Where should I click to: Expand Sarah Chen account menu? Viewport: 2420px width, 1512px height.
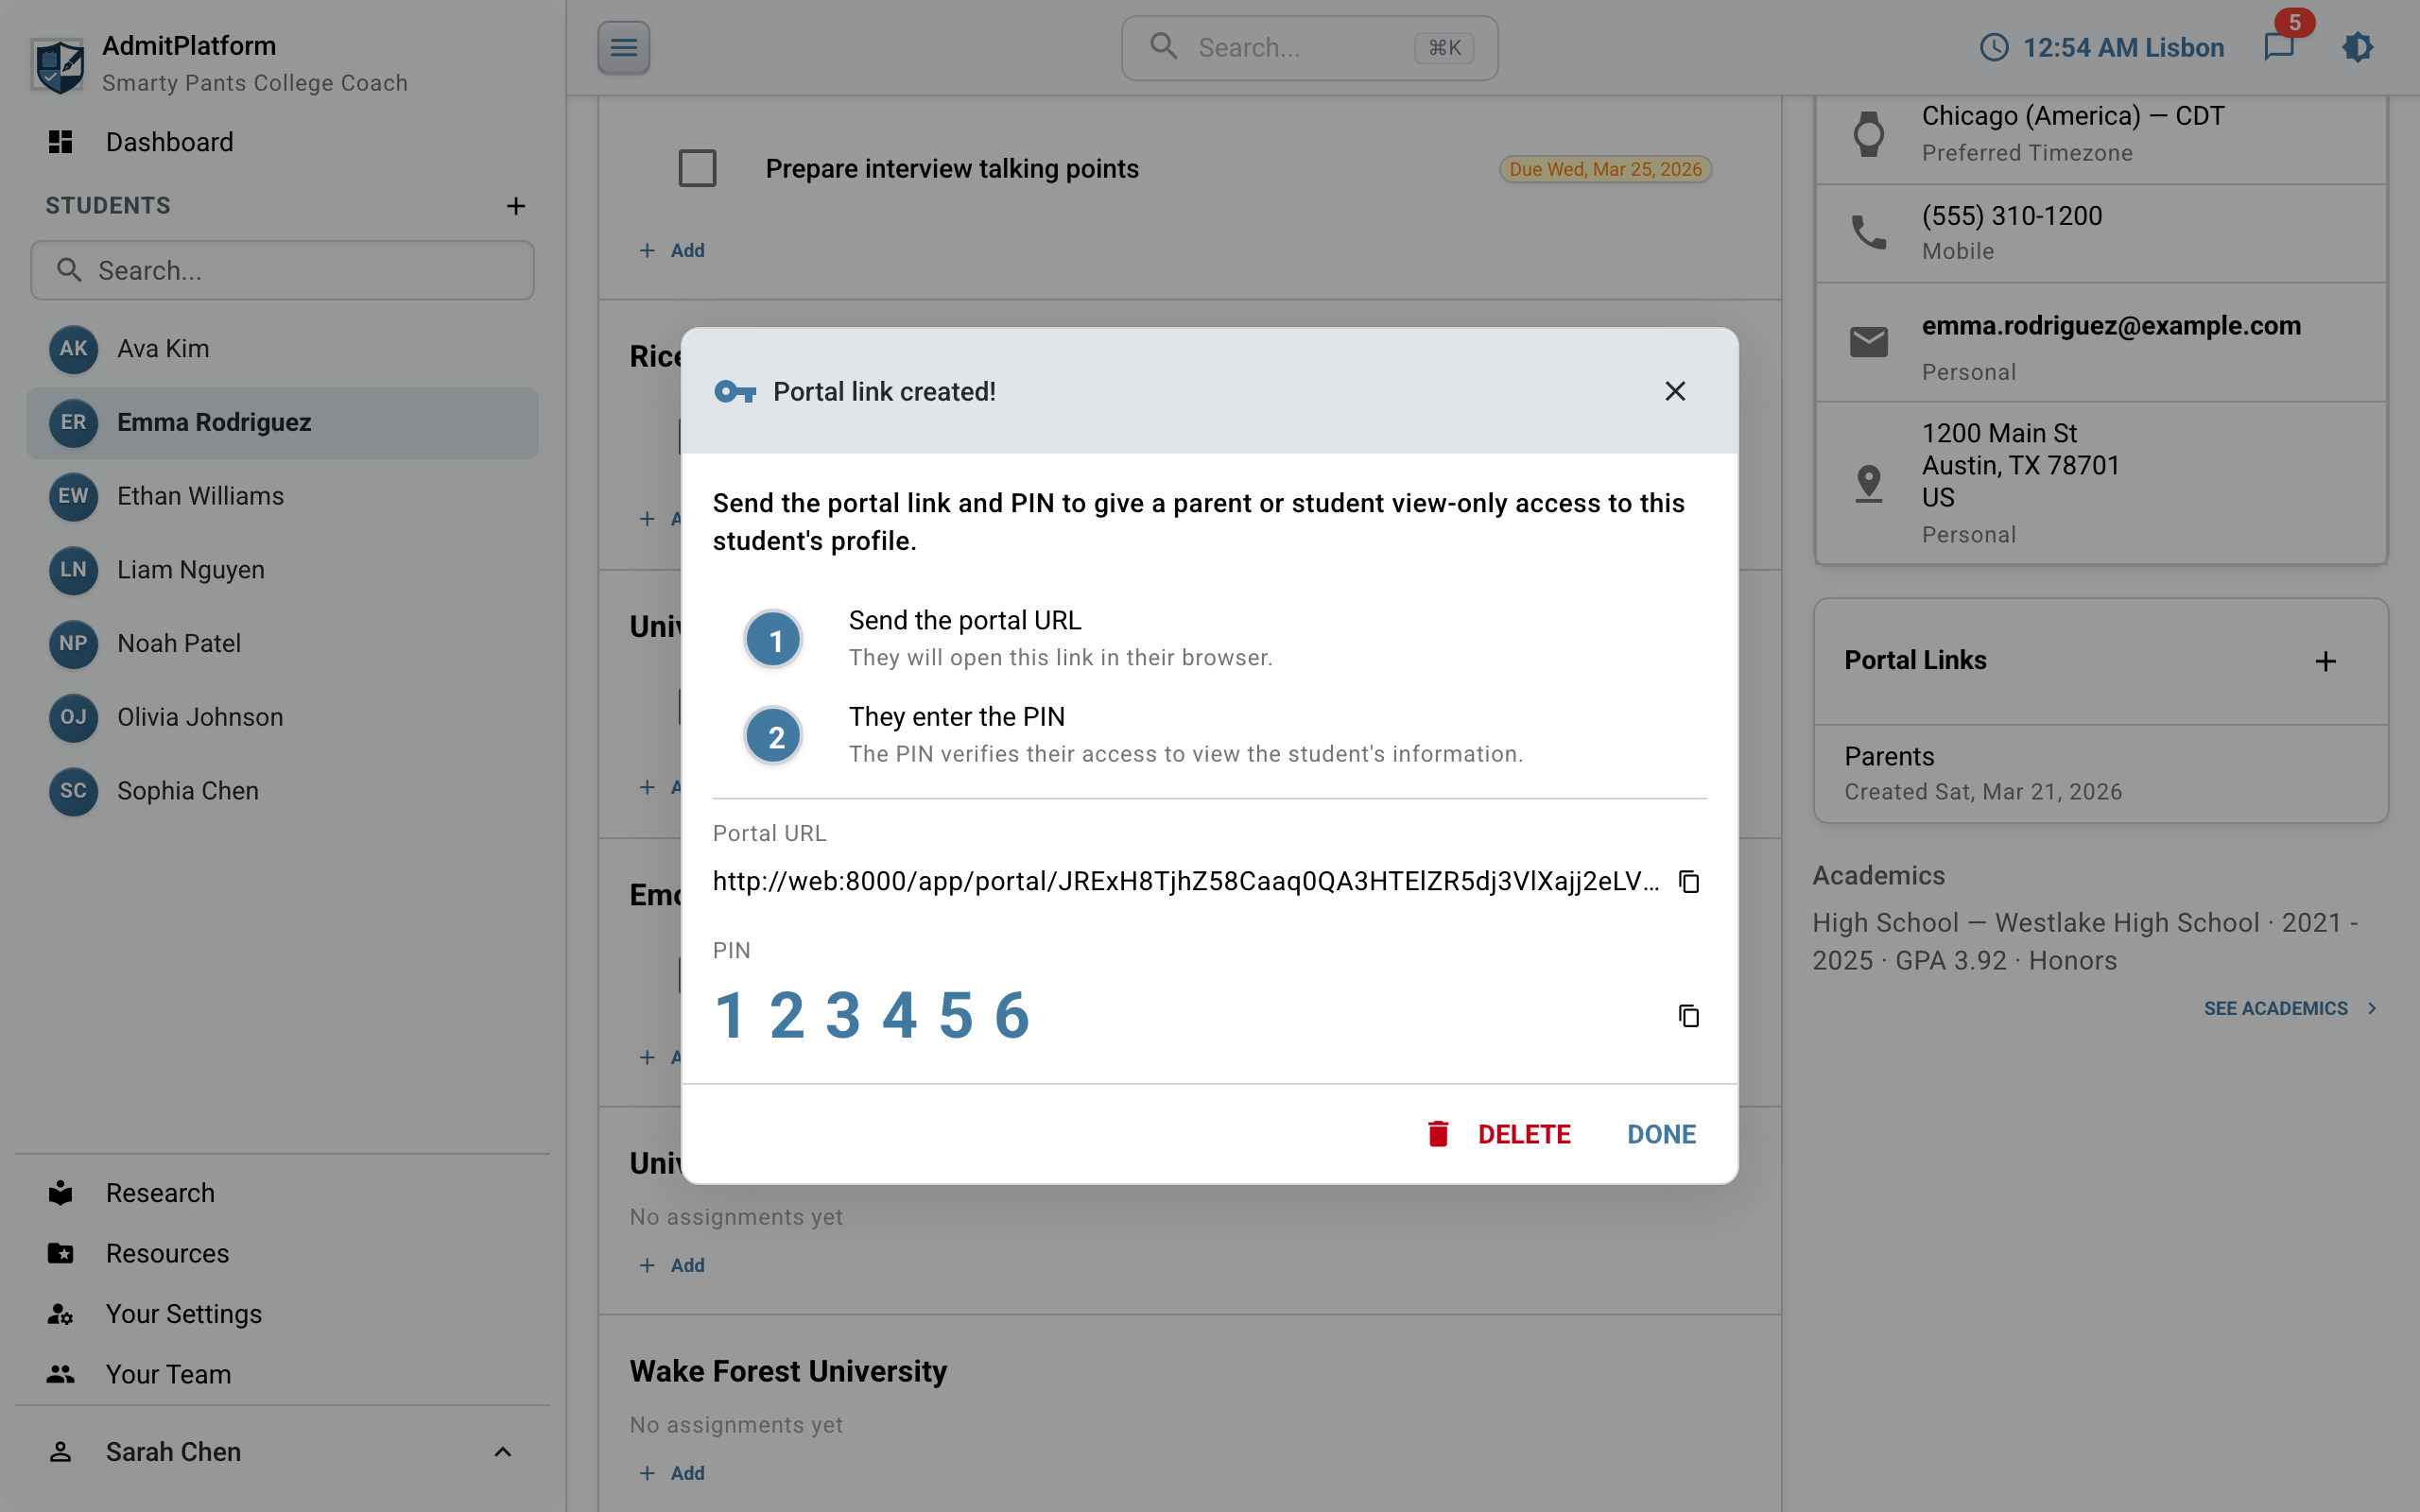pyautogui.click(x=502, y=1451)
